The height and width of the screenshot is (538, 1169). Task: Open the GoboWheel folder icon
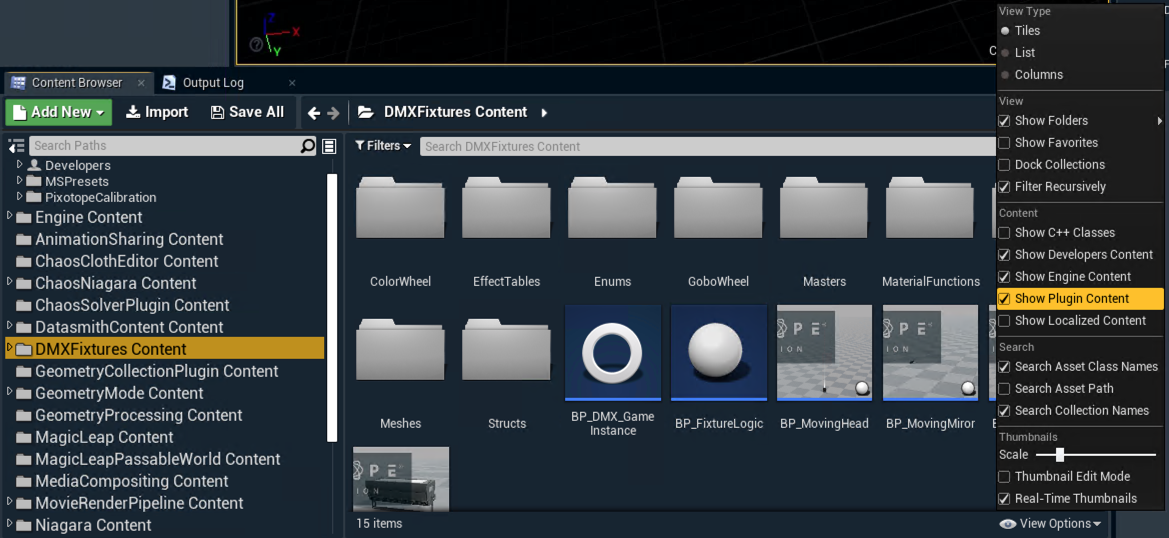(718, 210)
